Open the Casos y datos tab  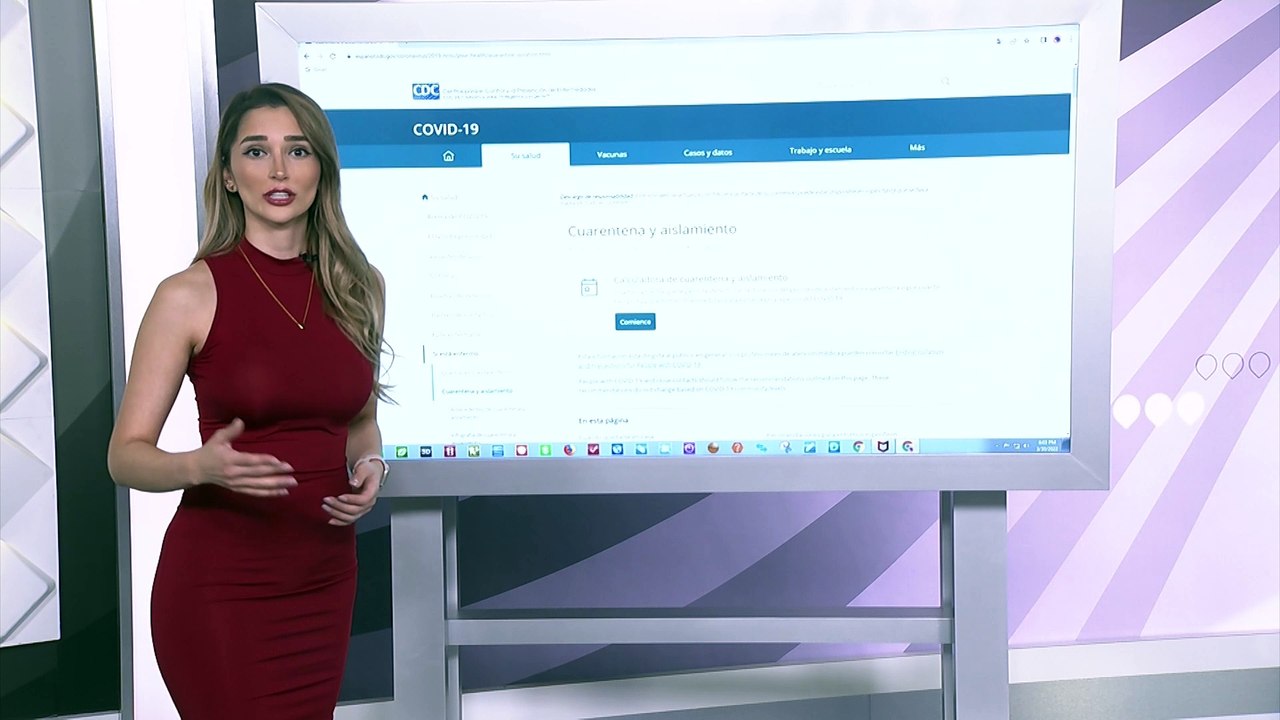tap(708, 152)
